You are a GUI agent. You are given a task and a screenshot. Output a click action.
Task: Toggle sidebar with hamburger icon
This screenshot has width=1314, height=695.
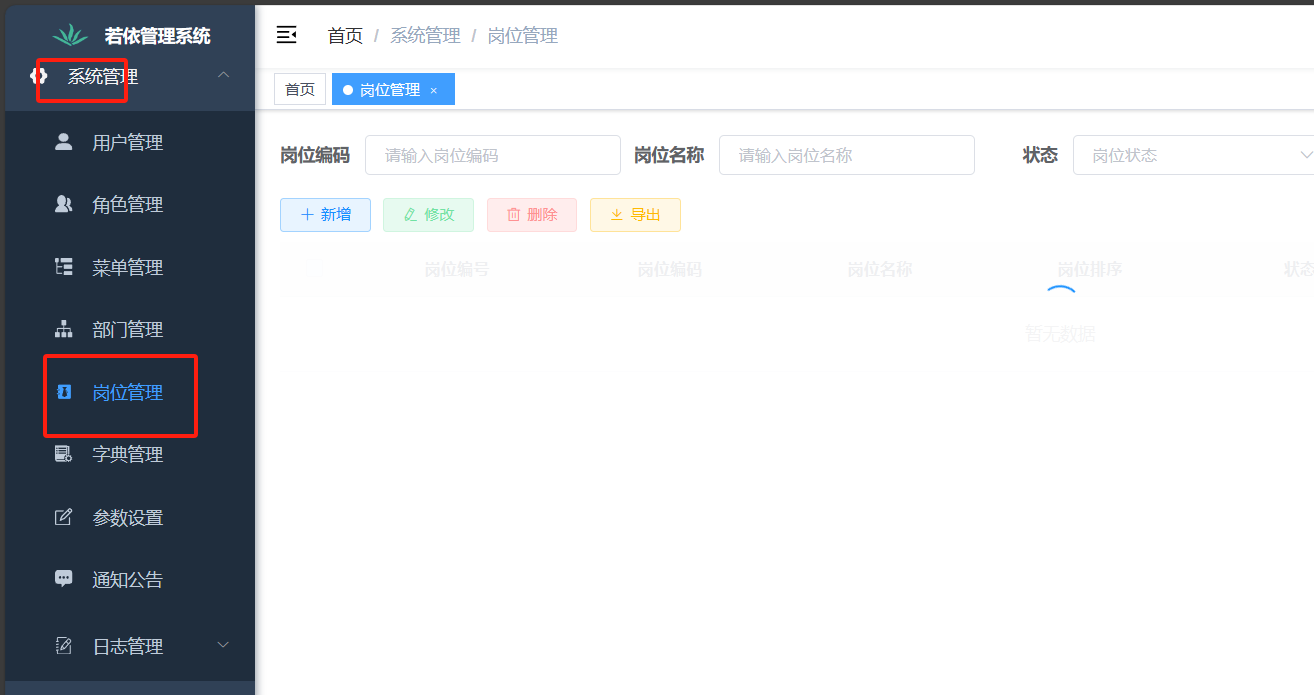click(x=286, y=35)
